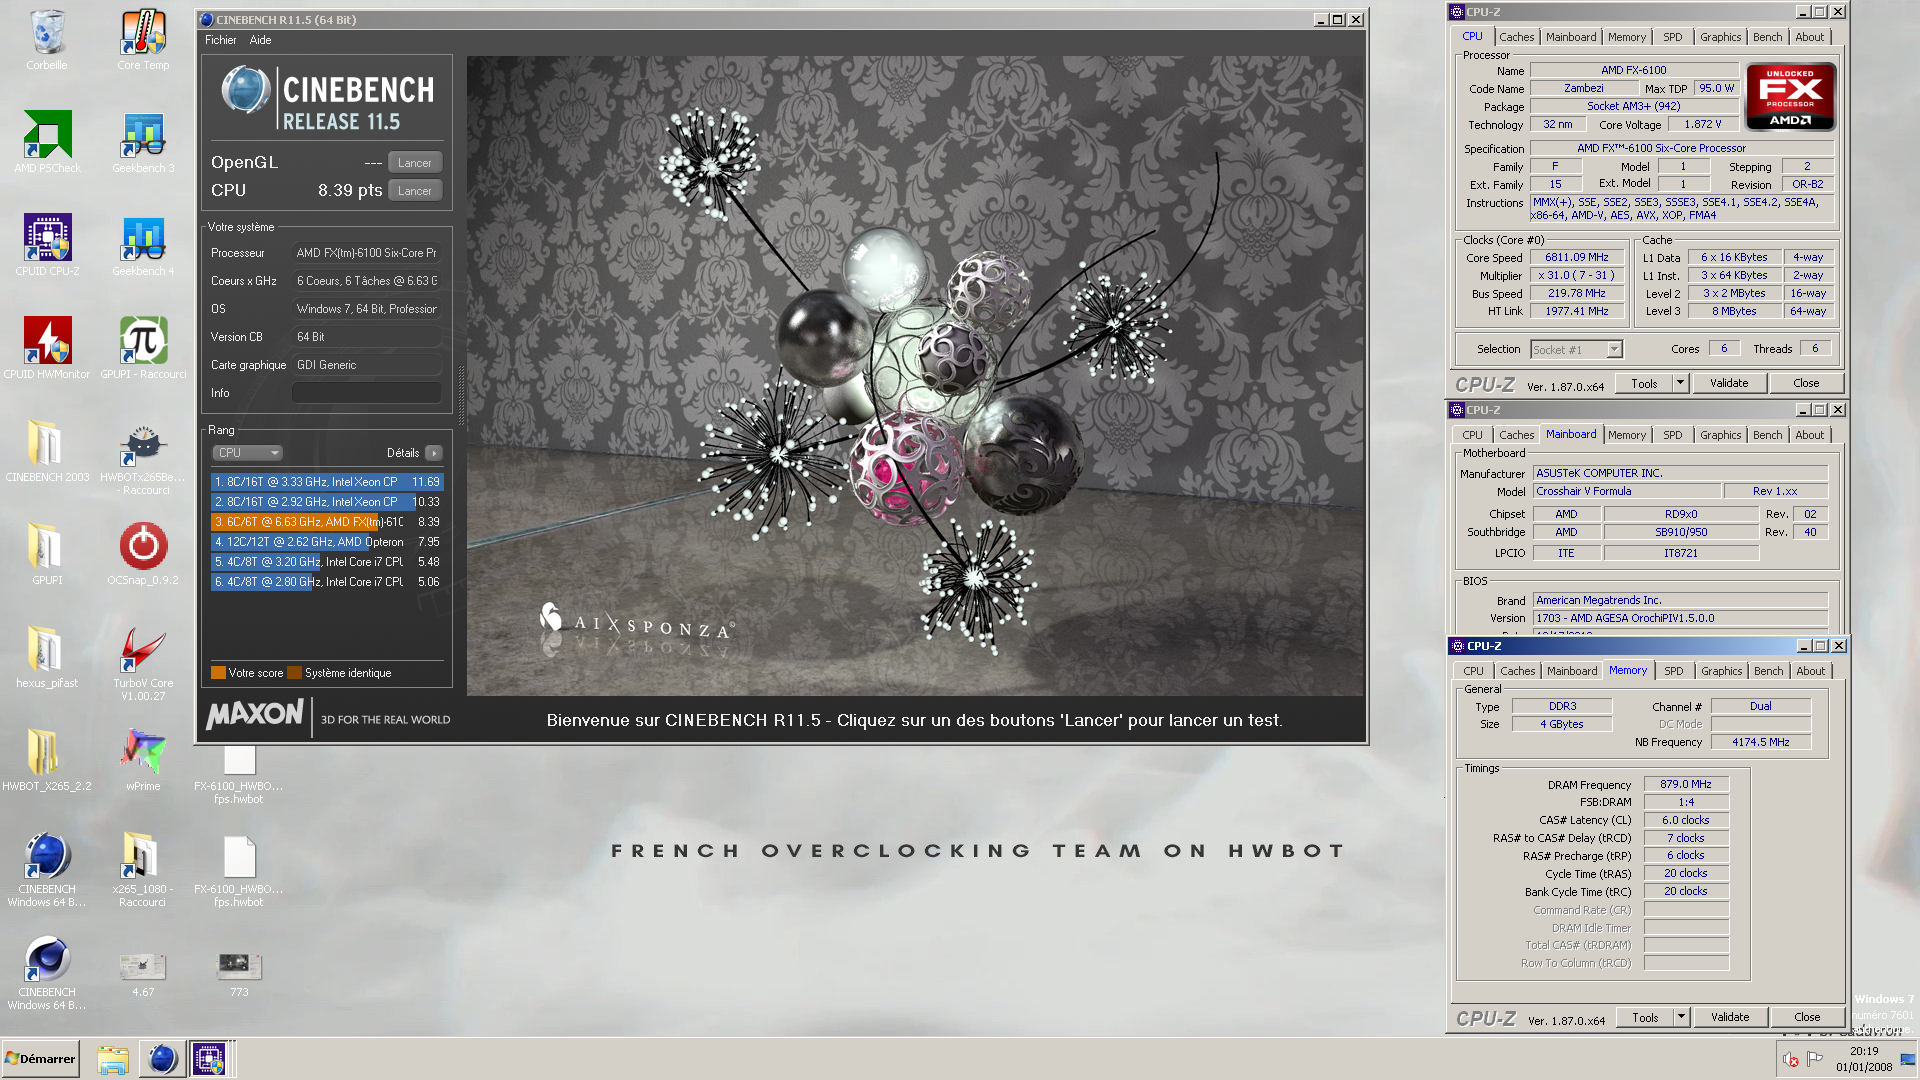Switch to CPU-Z via its taskbar icon
Viewport: 1920px width, 1080px height.
pyautogui.click(x=209, y=1059)
